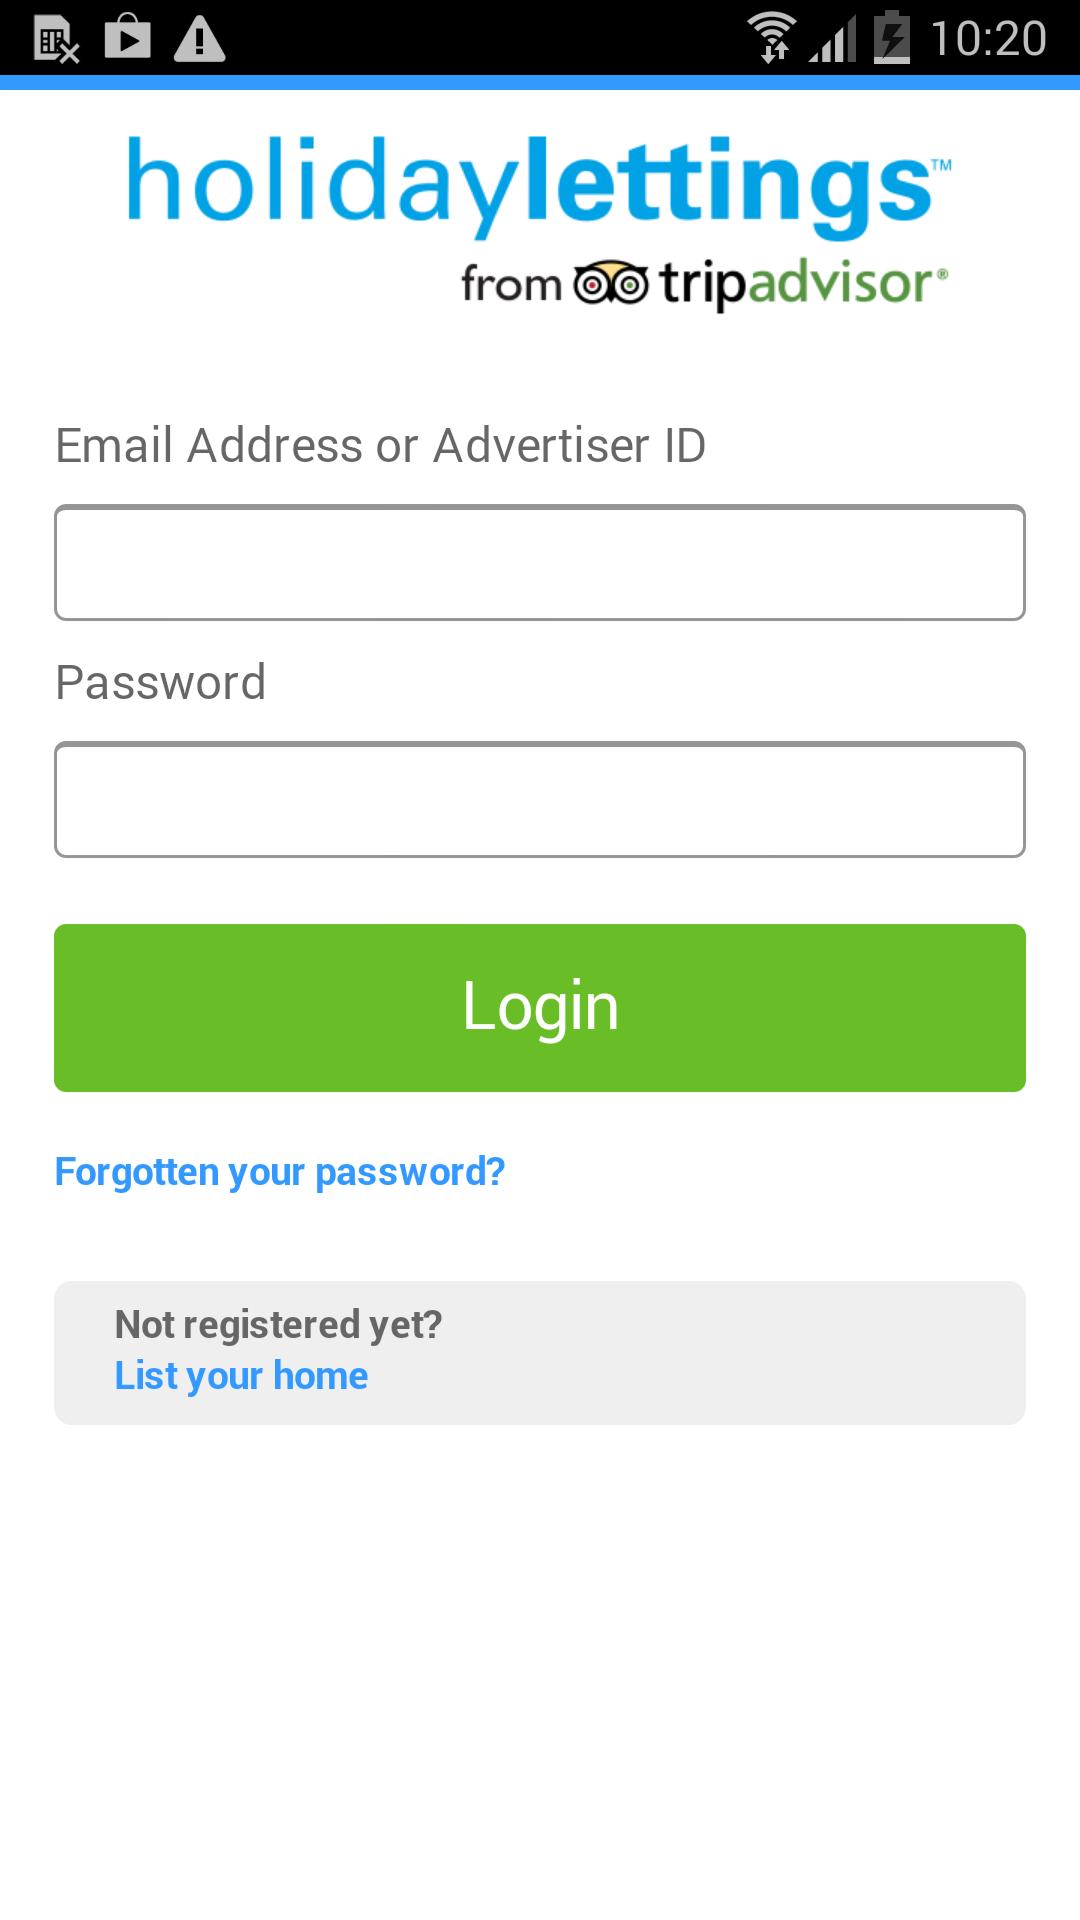
Task: Tap the warning triangle notification icon
Action: pyautogui.click(x=200, y=40)
